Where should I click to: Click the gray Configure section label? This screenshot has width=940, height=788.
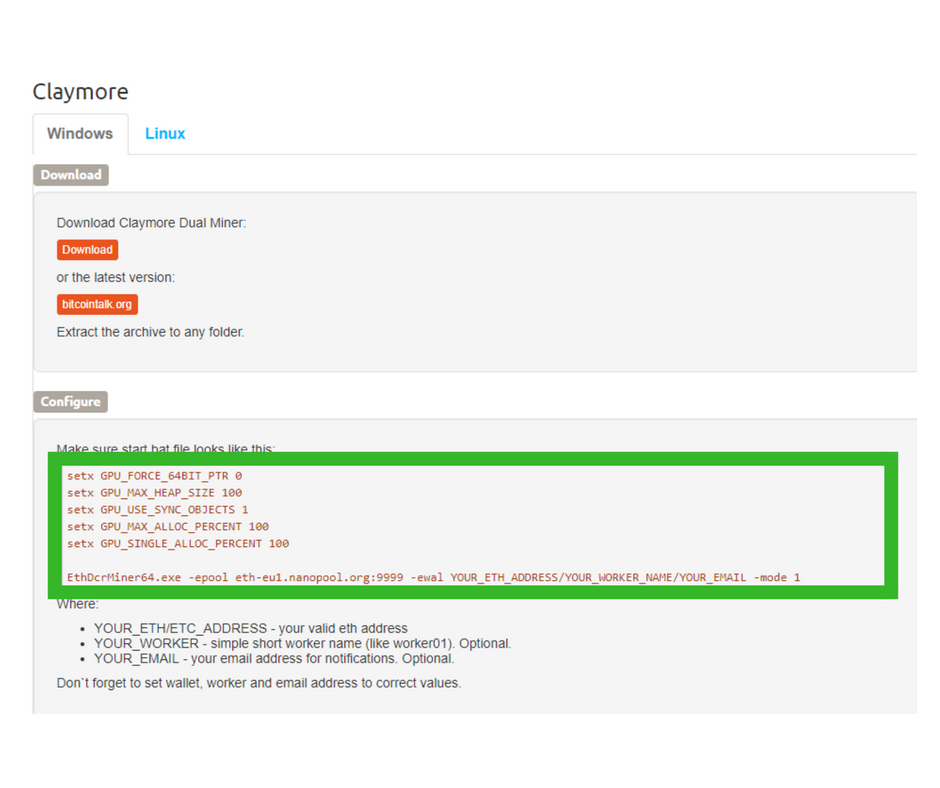click(71, 402)
